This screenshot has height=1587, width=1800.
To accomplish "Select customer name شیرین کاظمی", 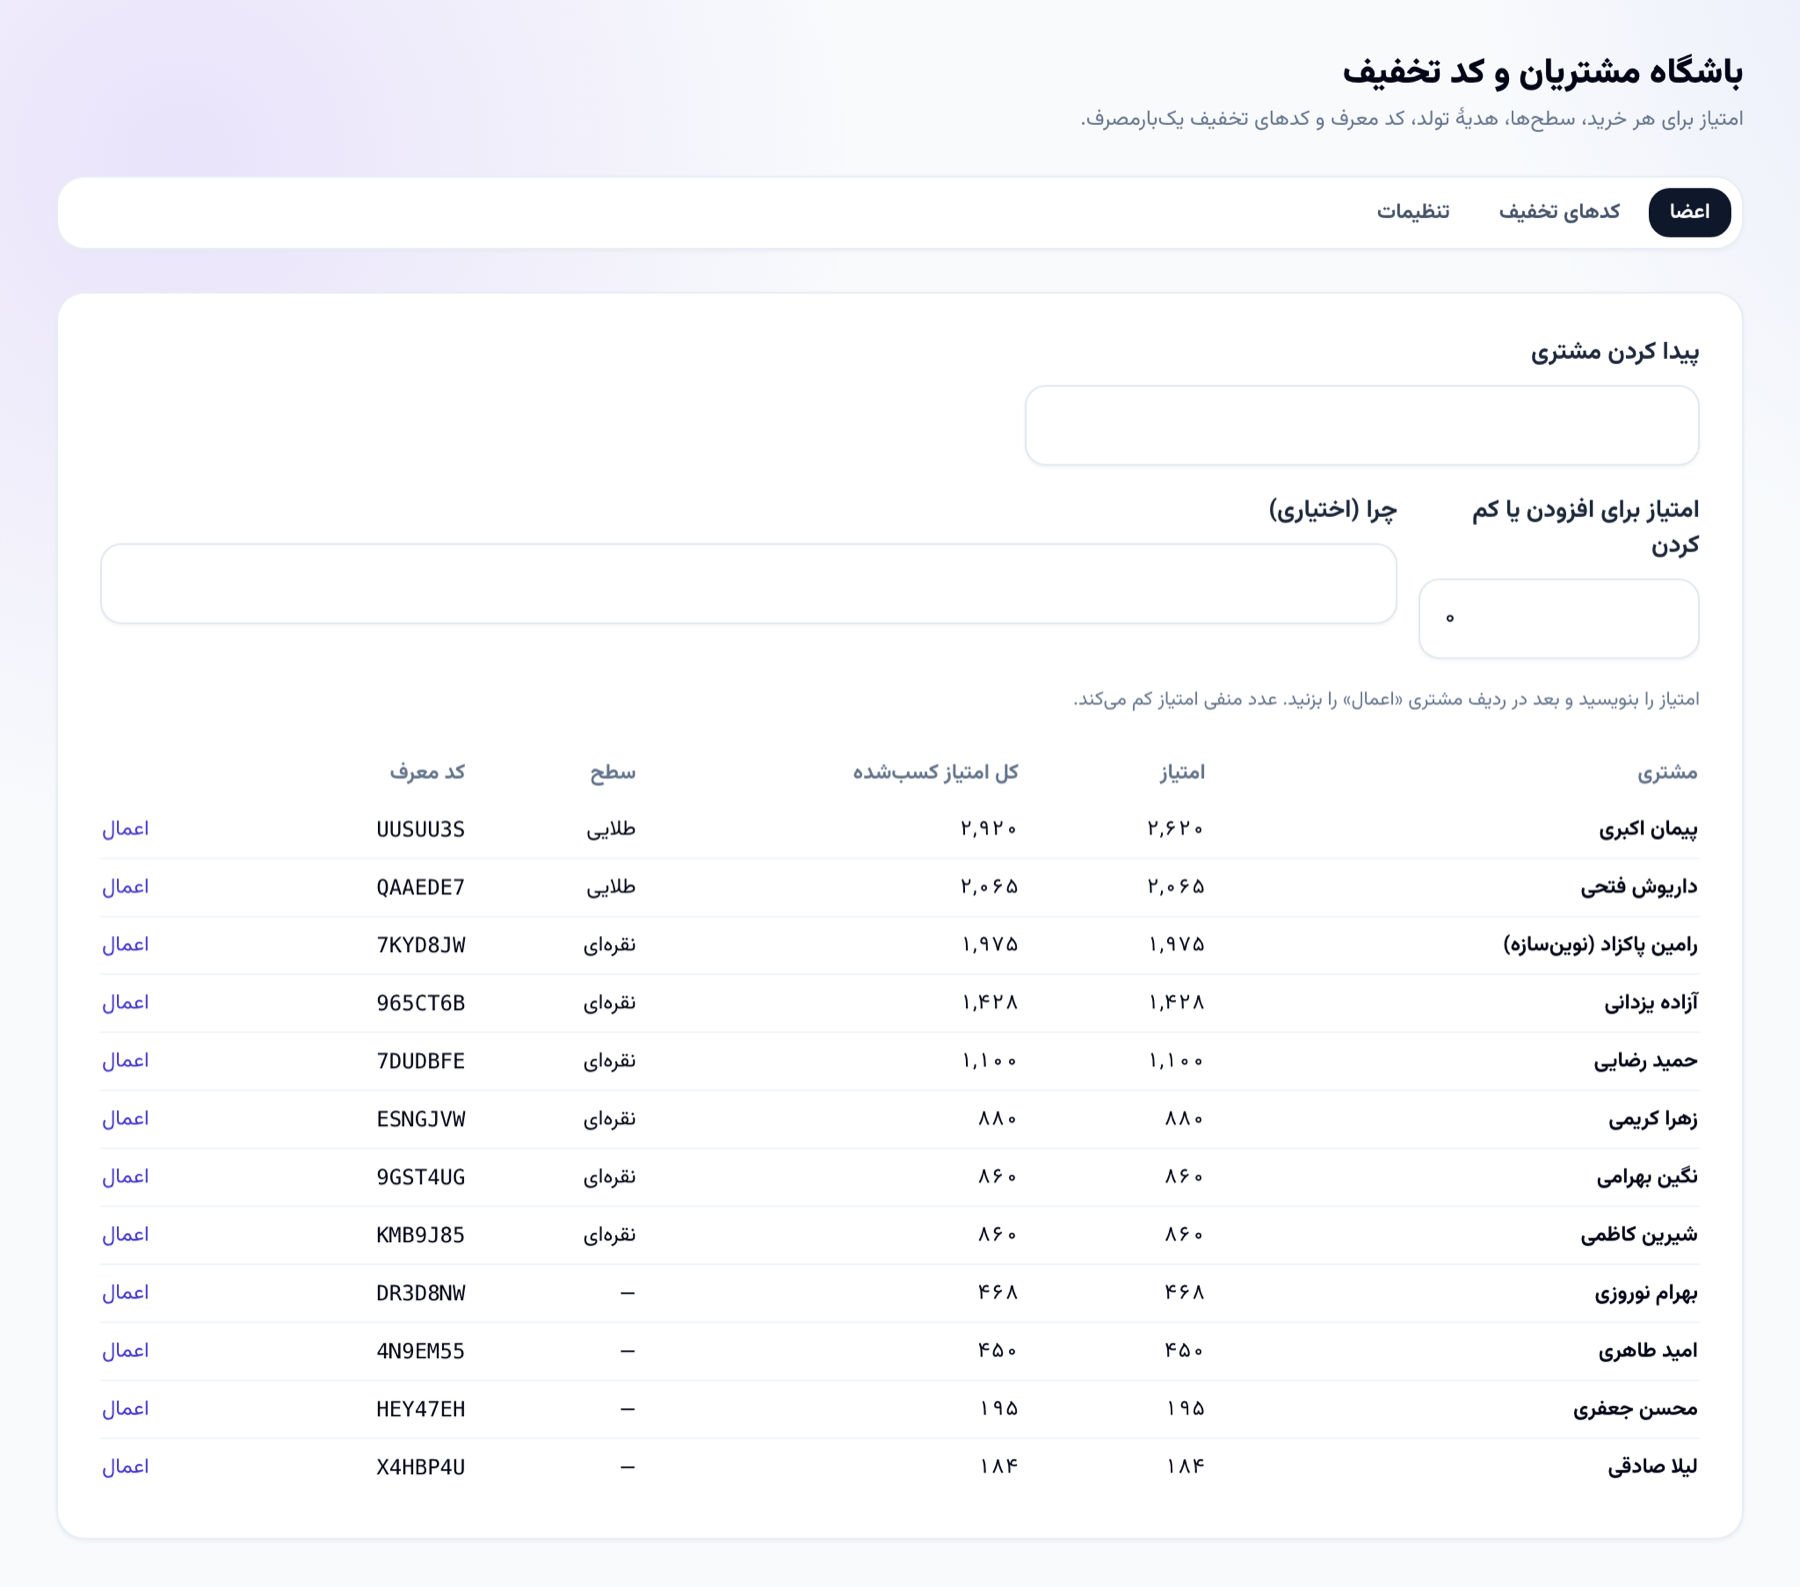I will point(1639,1235).
